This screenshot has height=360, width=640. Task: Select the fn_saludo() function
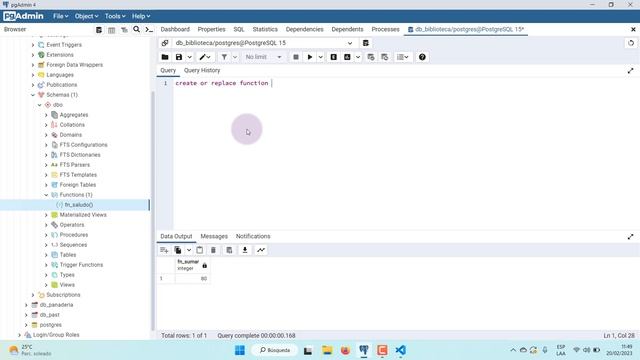[79, 204]
